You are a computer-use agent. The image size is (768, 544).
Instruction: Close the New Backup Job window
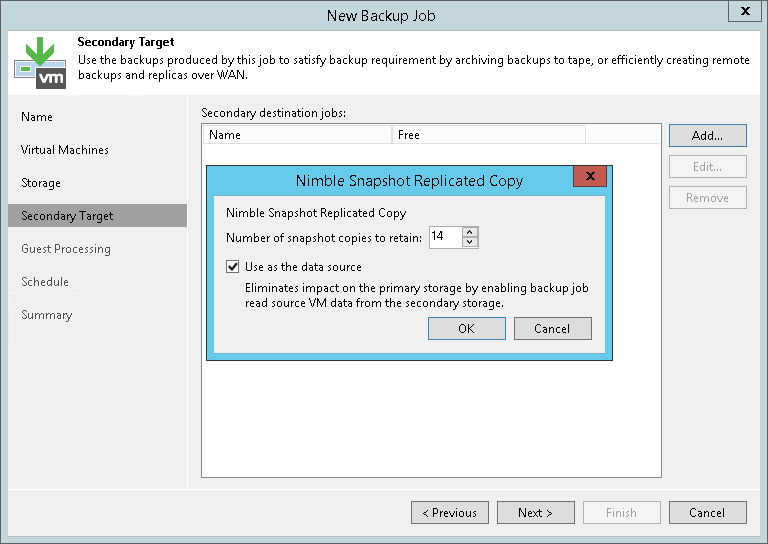coord(745,11)
